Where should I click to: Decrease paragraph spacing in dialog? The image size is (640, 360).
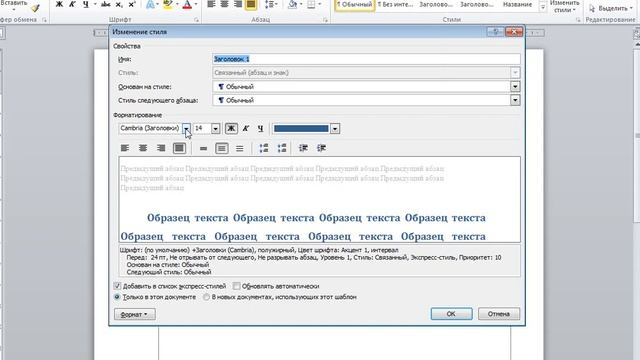tap(282, 148)
